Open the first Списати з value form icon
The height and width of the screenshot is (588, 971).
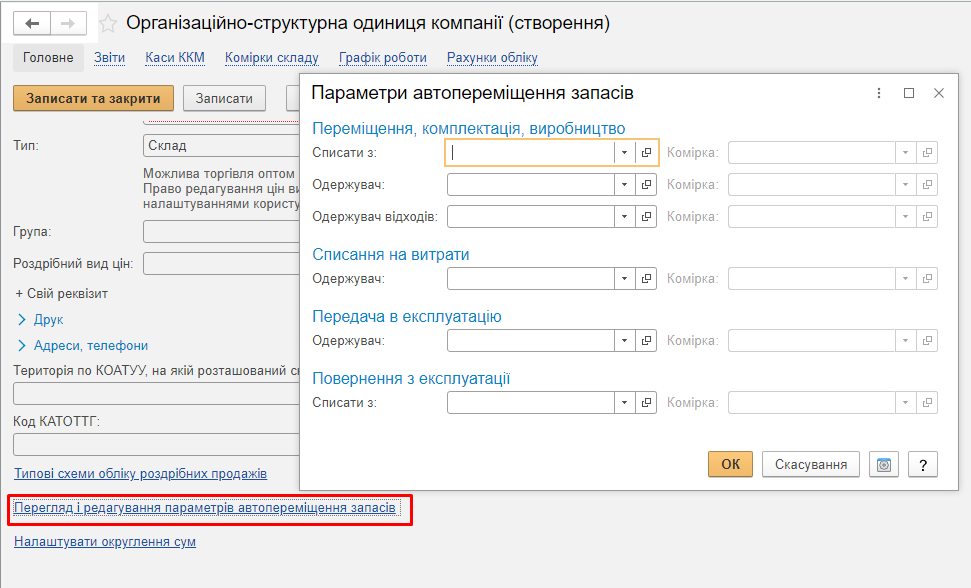pos(646,152)
